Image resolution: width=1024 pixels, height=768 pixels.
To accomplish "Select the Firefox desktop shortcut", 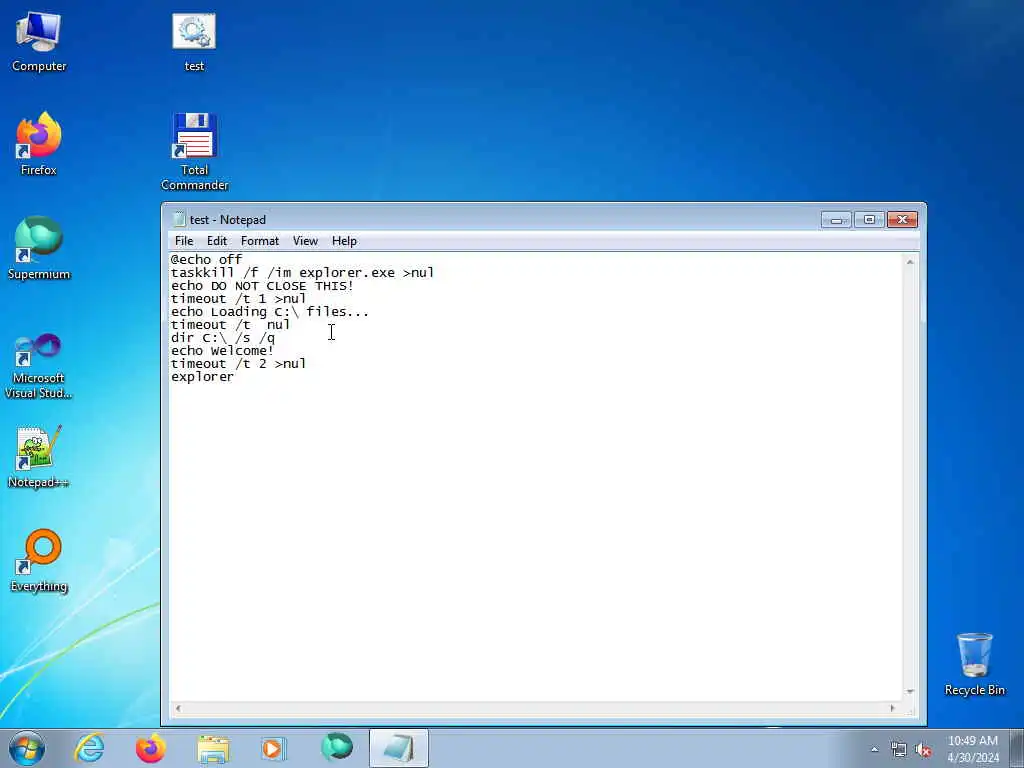I will click(39, 144).
